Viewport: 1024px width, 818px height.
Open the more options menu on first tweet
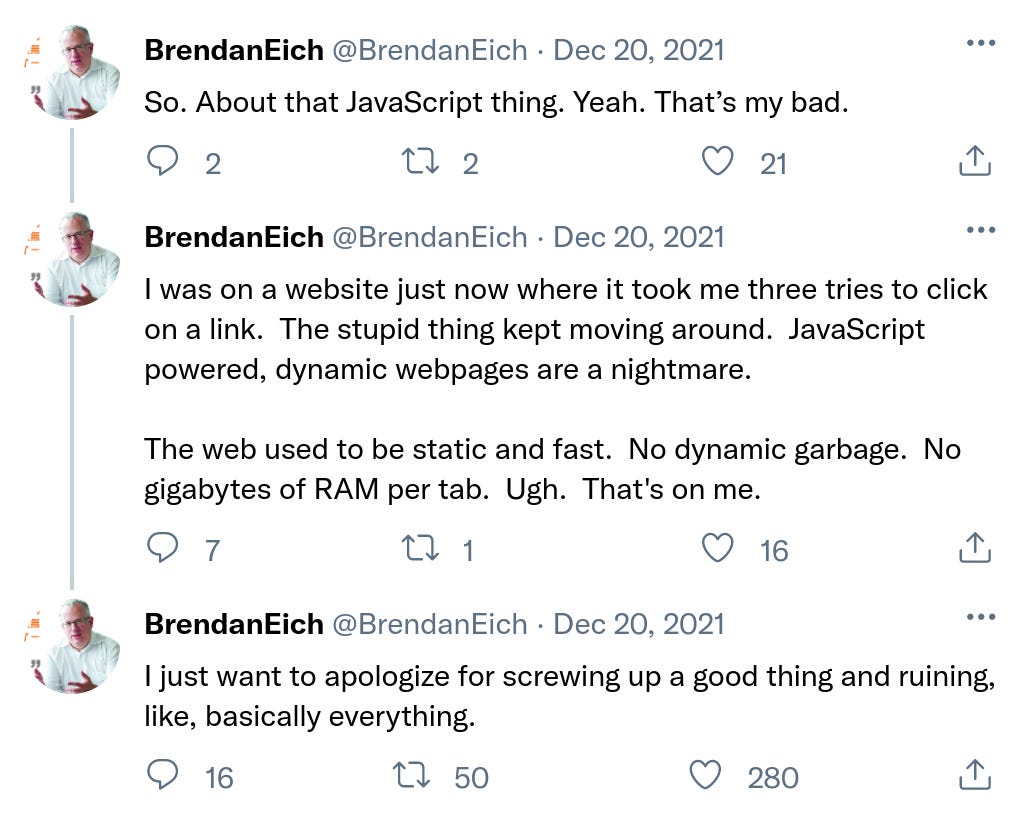coord(981,41)
